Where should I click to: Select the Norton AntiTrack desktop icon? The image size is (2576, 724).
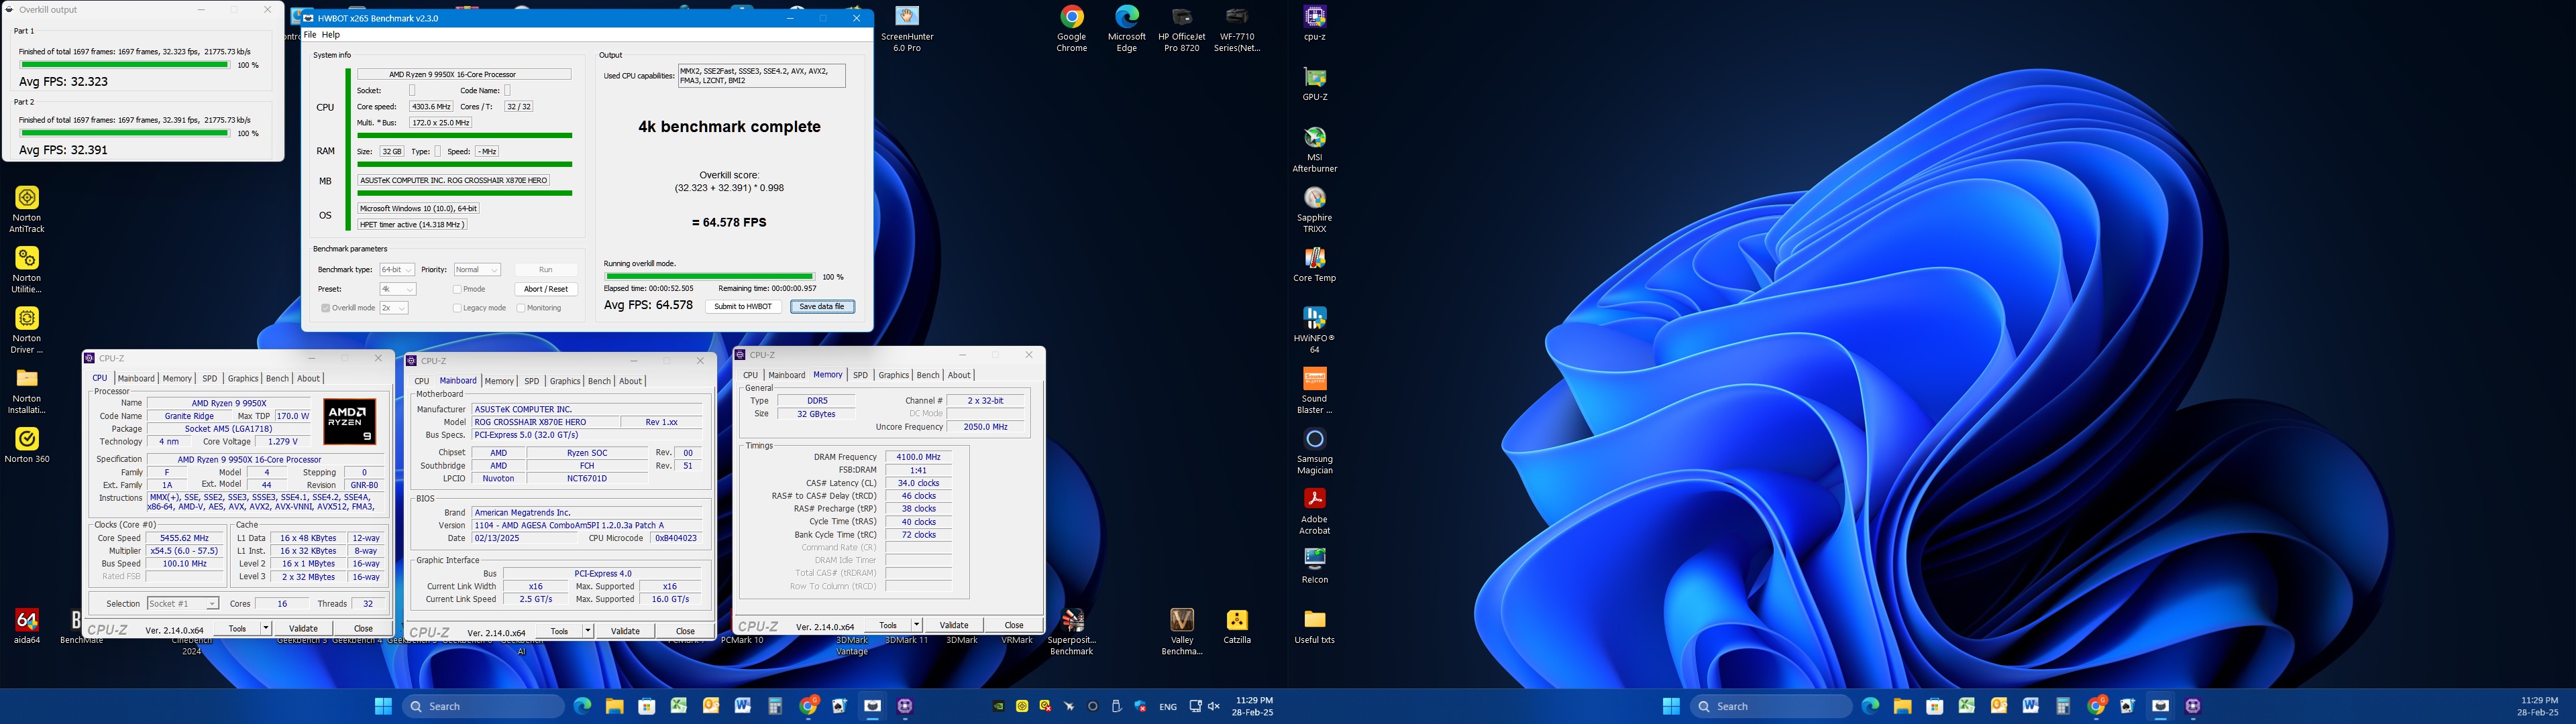click(27, 209)
